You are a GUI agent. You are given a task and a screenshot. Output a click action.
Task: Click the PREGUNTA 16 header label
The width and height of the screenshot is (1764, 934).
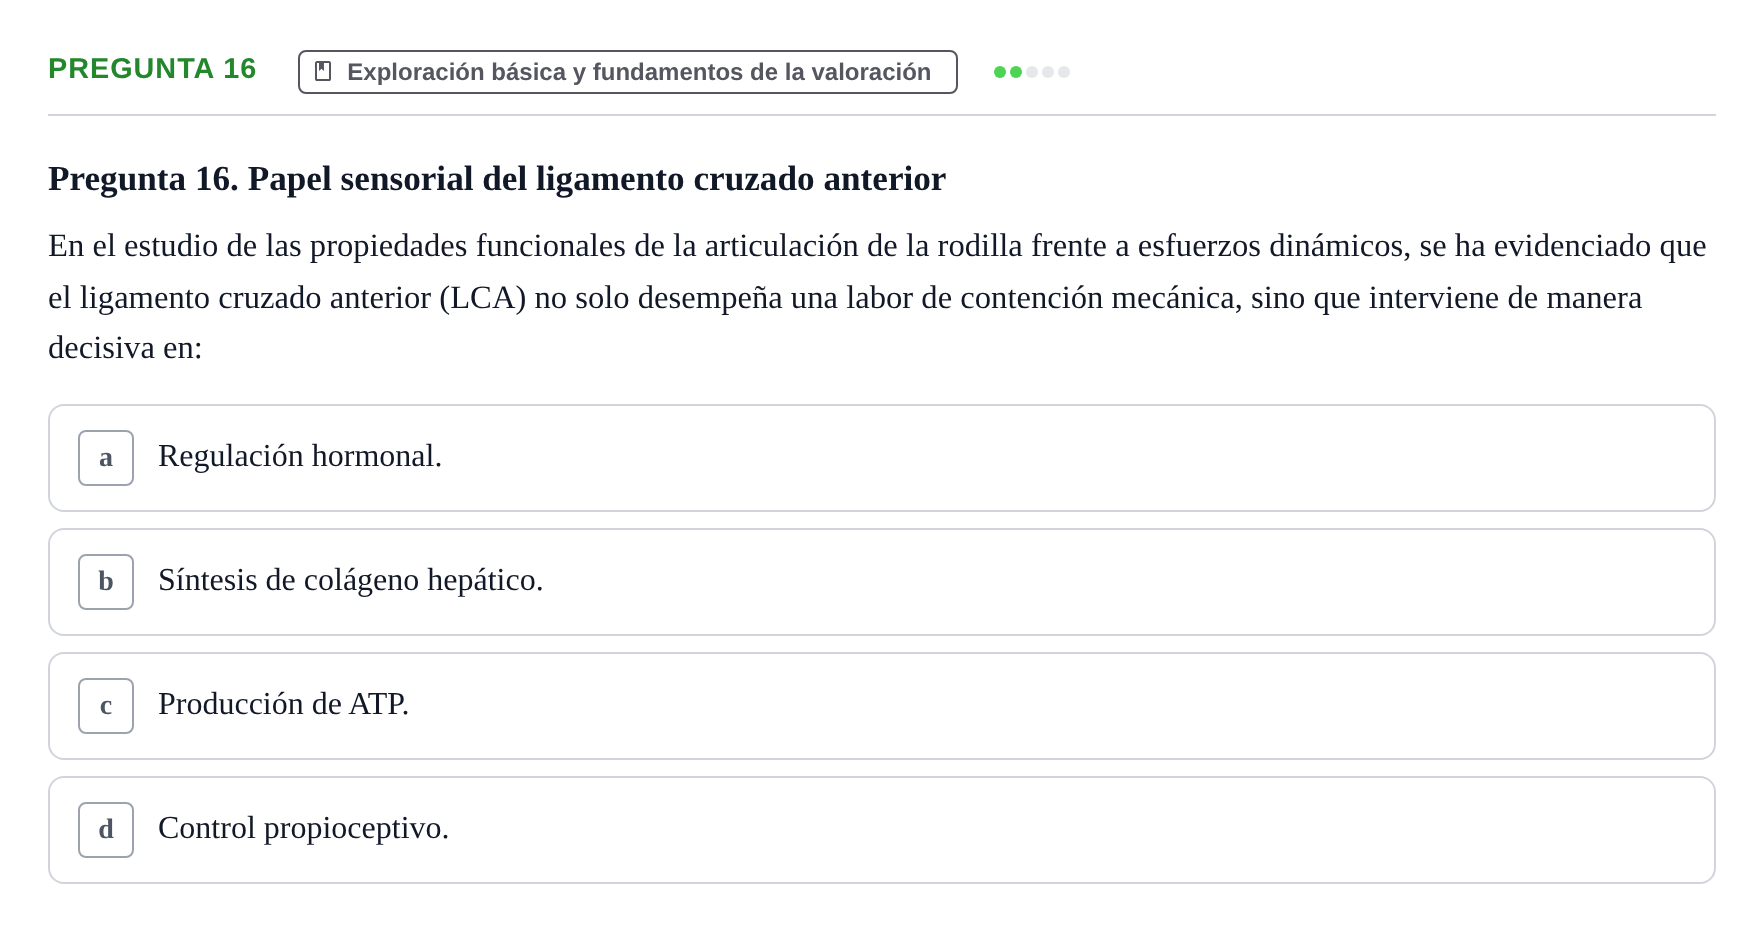click(x=152, y=69)
